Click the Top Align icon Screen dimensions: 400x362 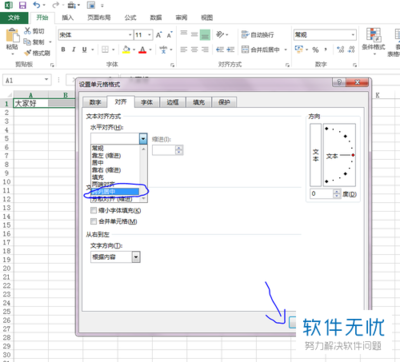pyautogui.click(x=184, y=34)
